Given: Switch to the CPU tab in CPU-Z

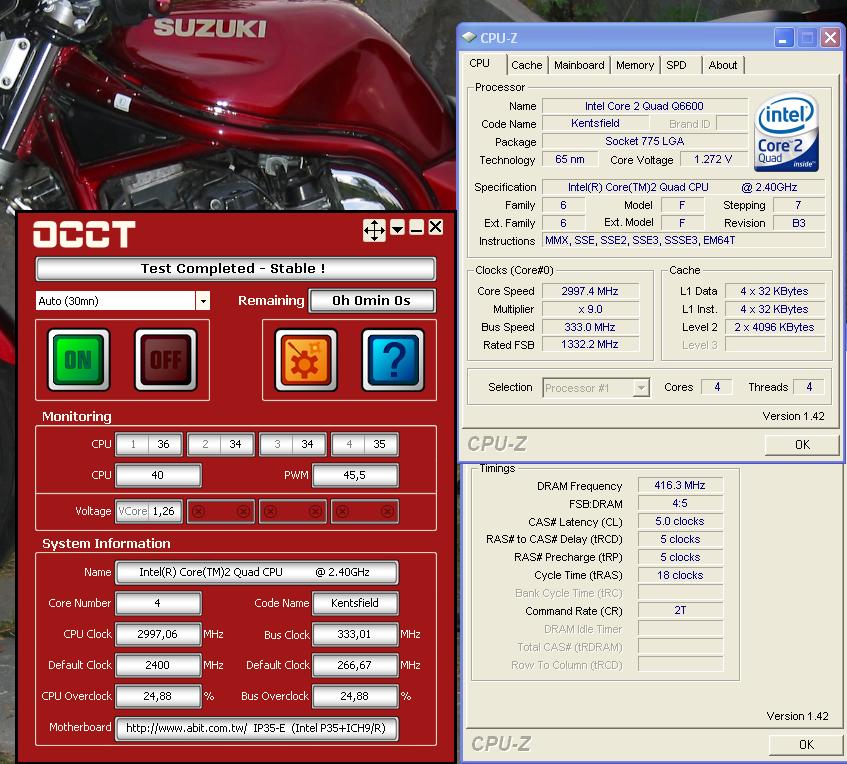Looking at the screenshot, I should (480, 64).
